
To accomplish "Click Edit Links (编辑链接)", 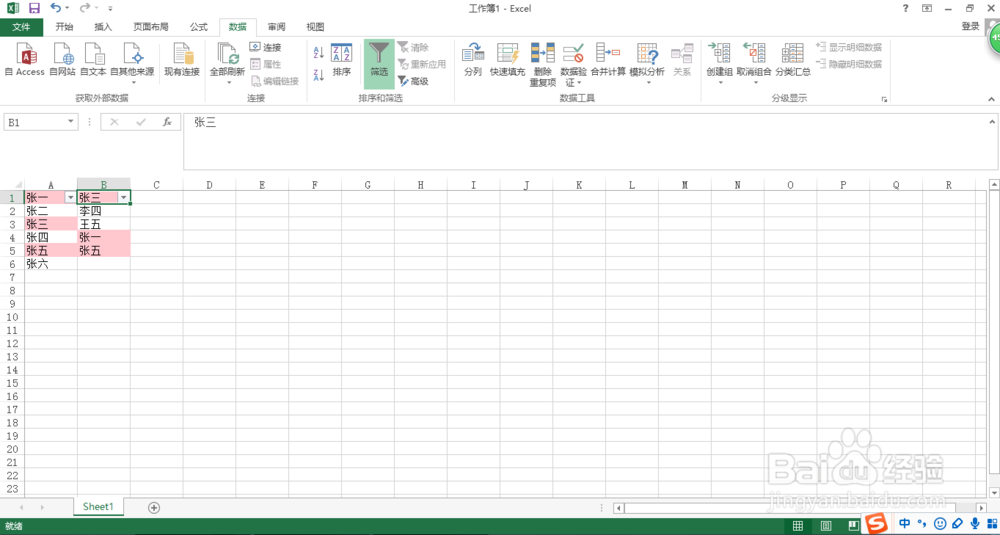I will [274, 81].
